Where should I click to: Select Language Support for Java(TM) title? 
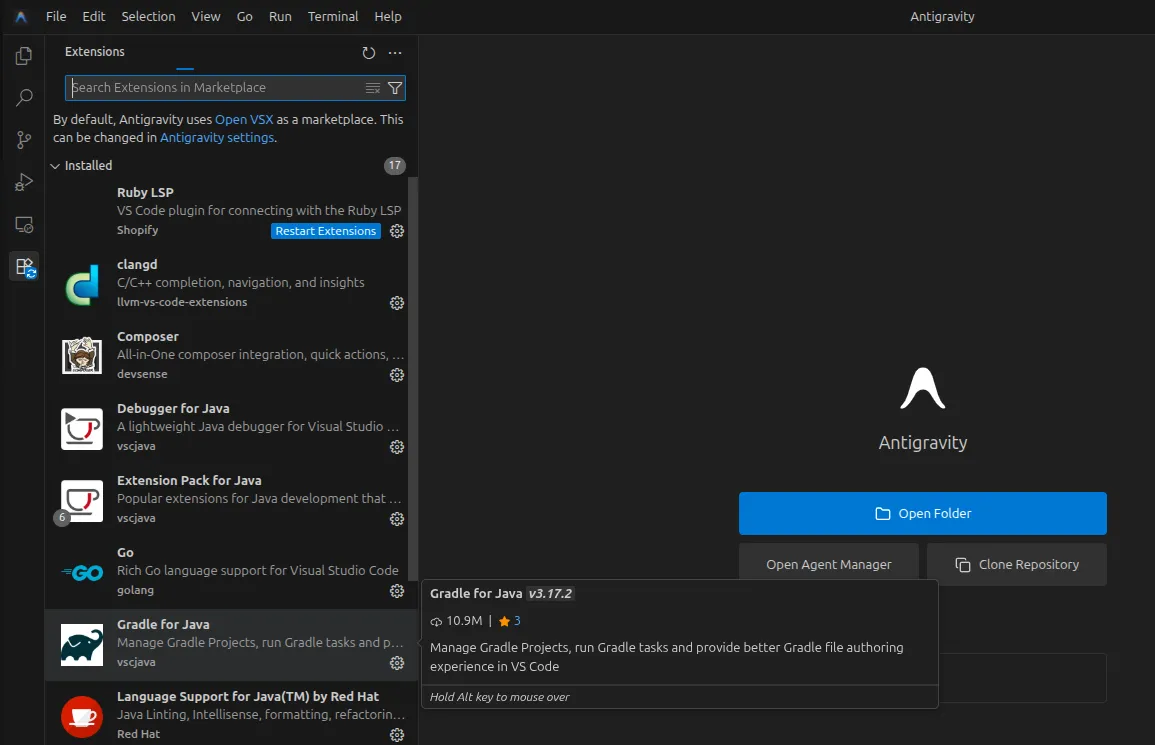[248, 696]
